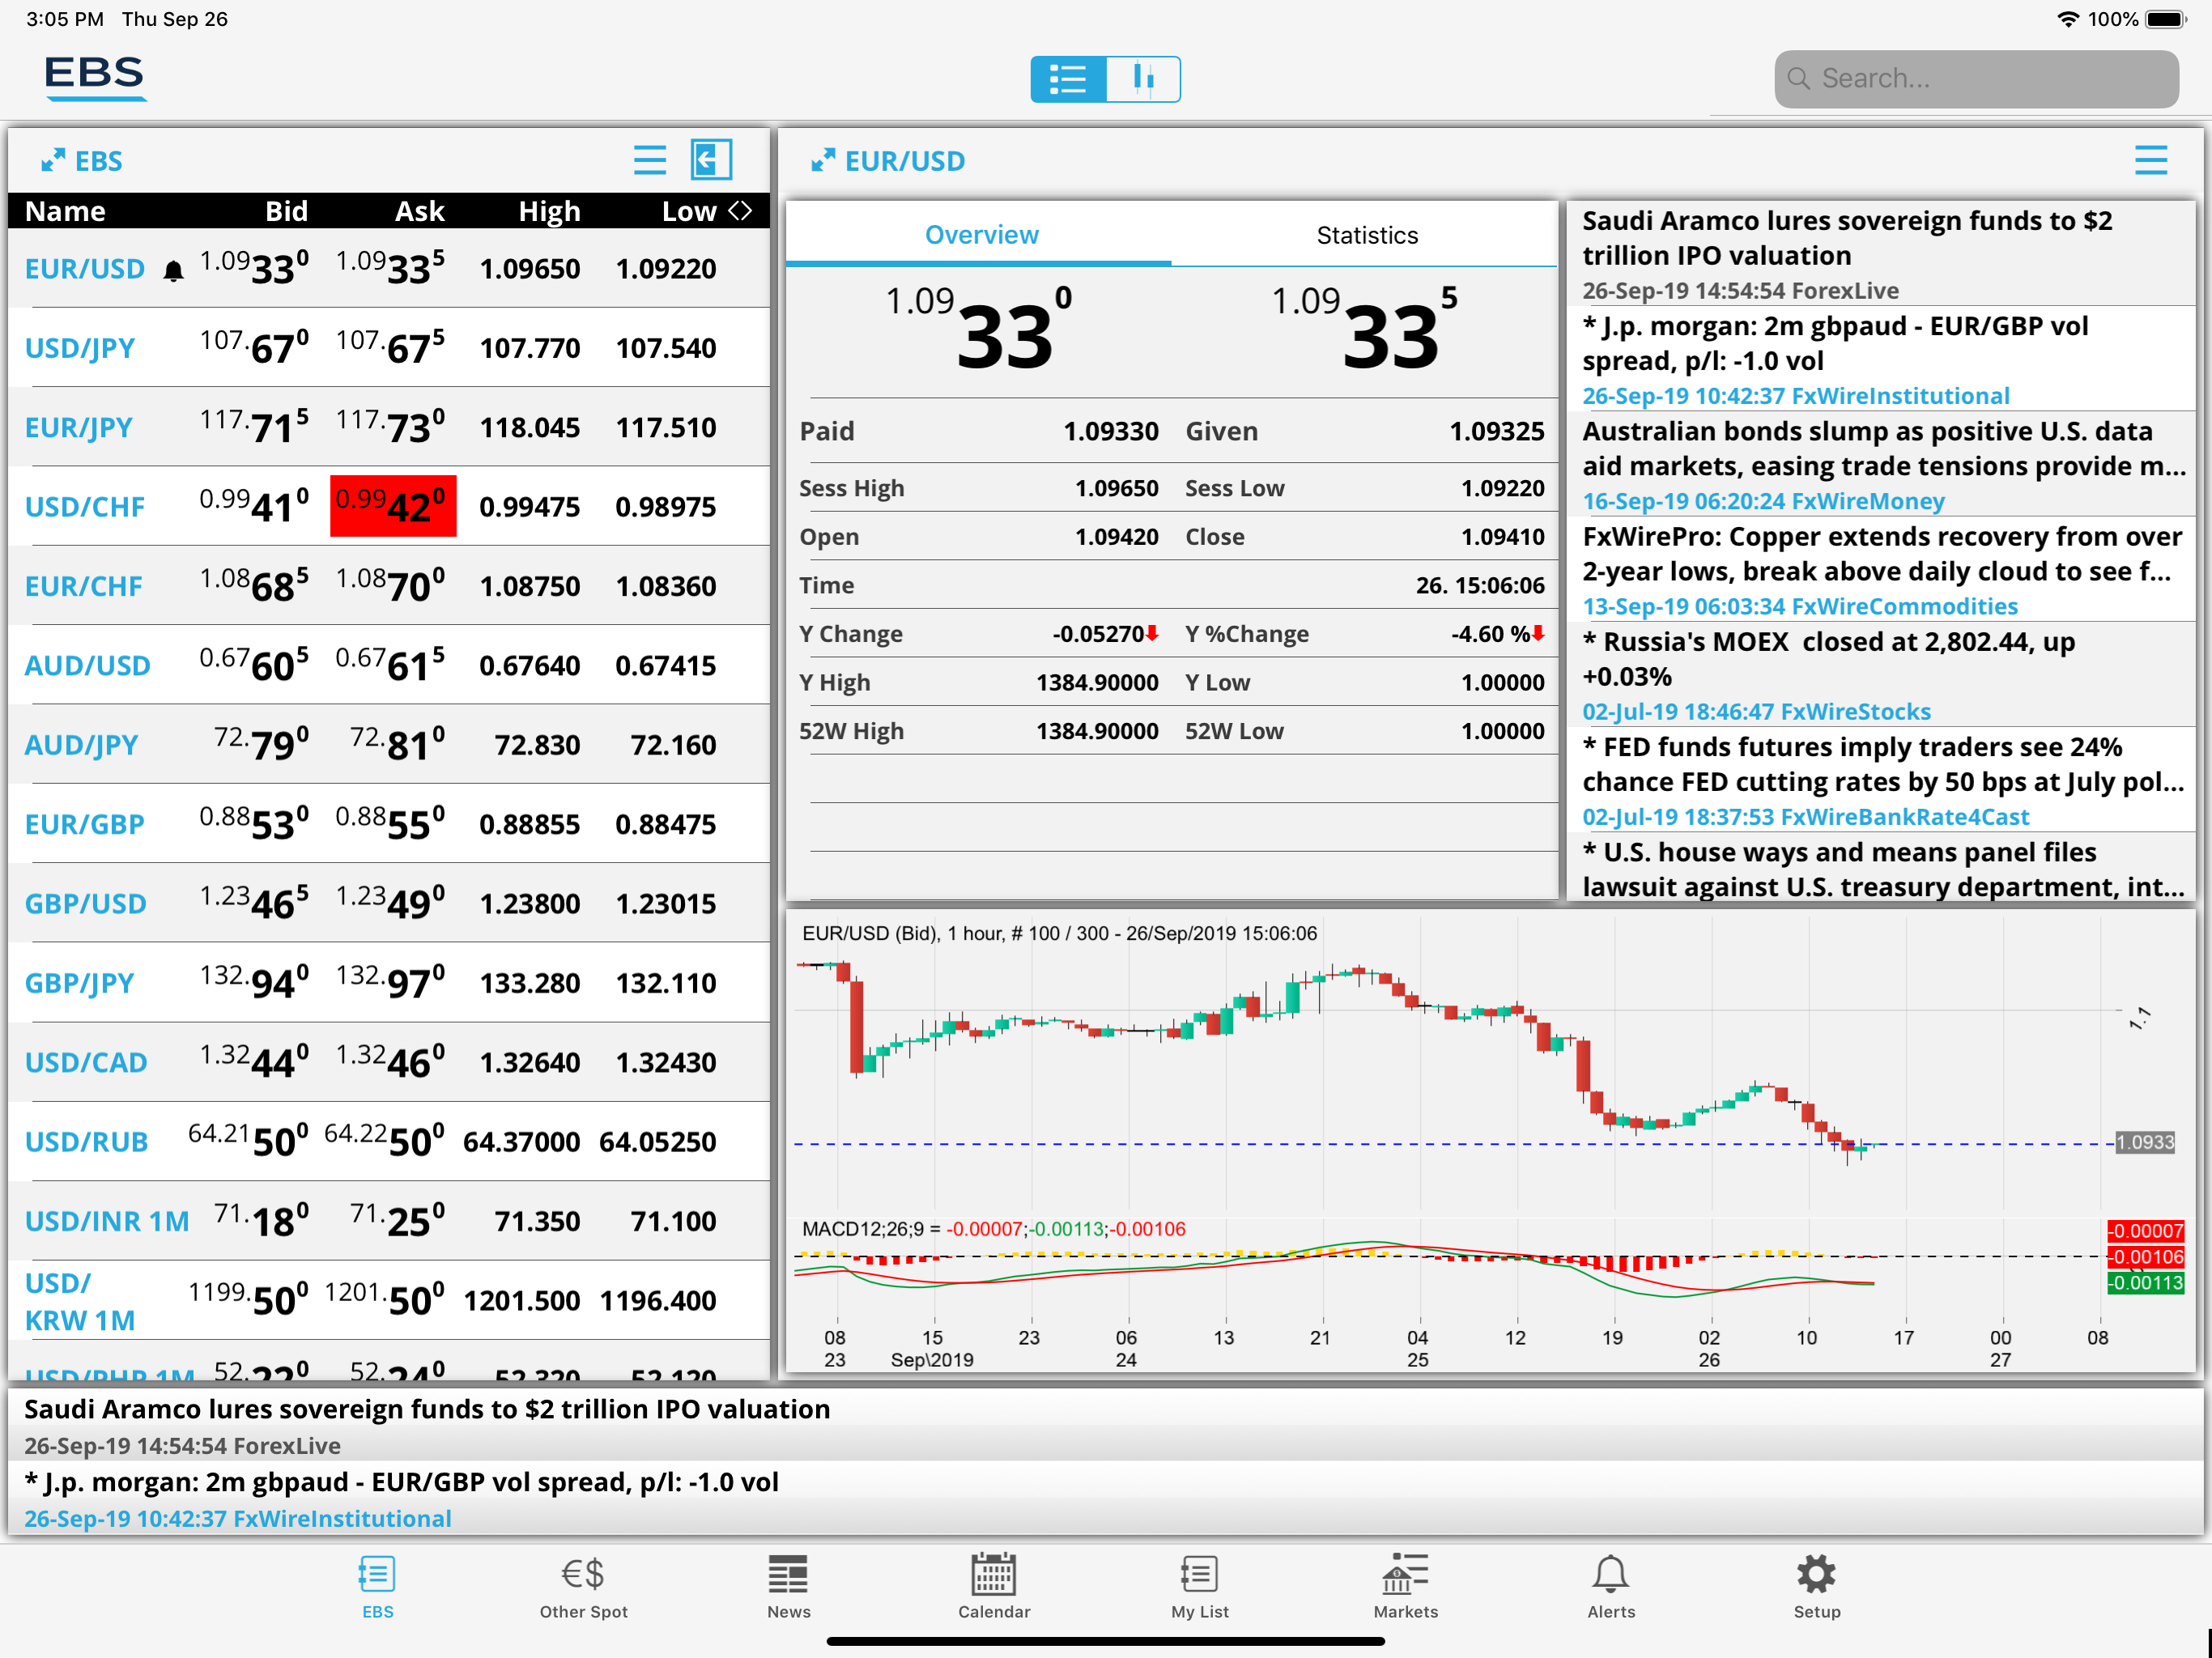Open the U.S. house ways and means headline
2212x1658 pixels.
pos(1881,868)
